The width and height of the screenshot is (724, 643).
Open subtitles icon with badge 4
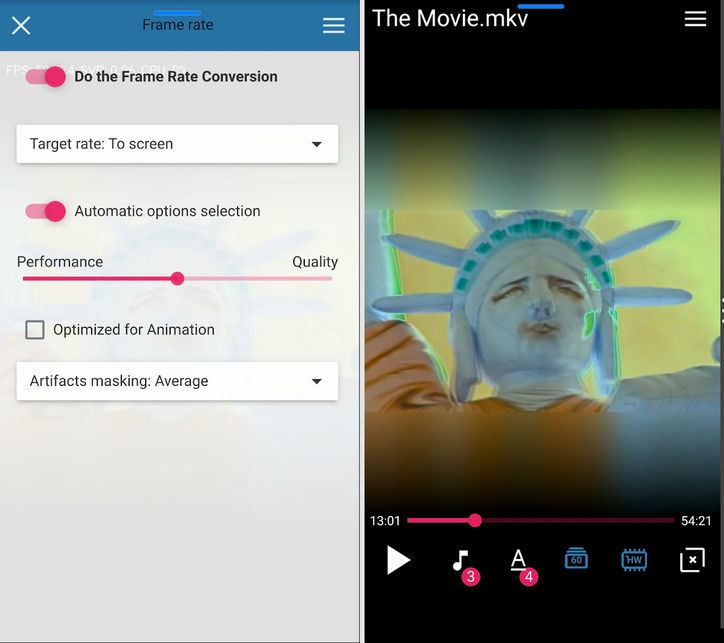523,566
